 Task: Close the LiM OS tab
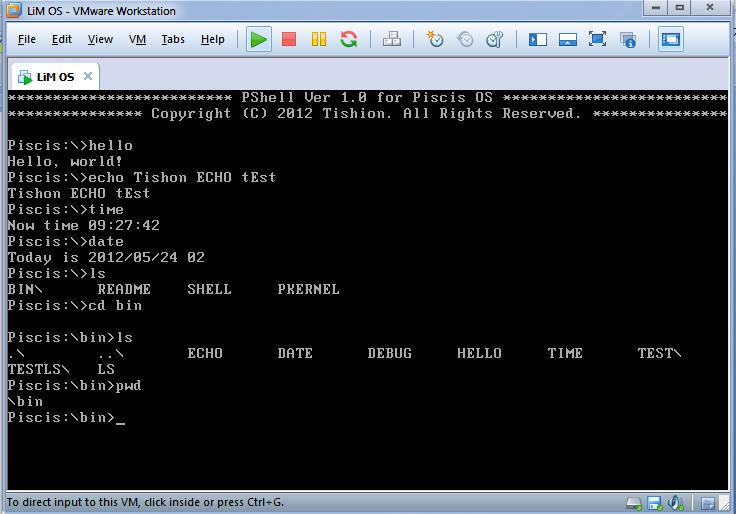88,76
